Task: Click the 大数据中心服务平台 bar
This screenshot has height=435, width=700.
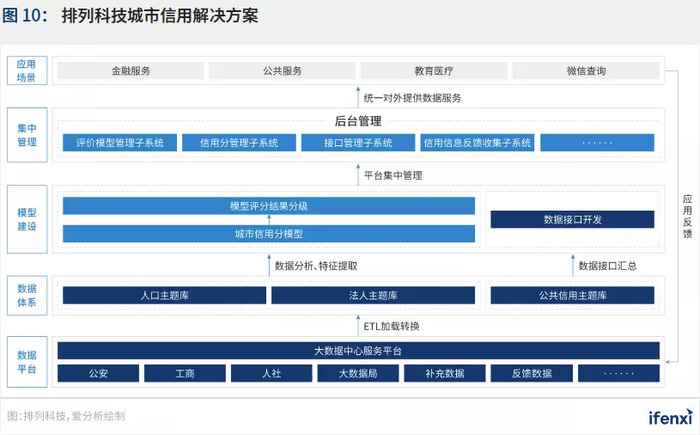Action: (x=358, y=351)
